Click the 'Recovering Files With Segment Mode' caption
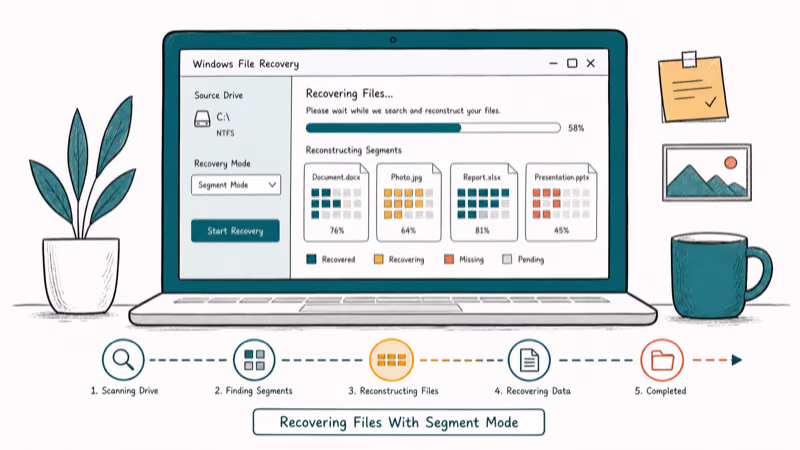The image size is (800, 450). pos(399,422)
